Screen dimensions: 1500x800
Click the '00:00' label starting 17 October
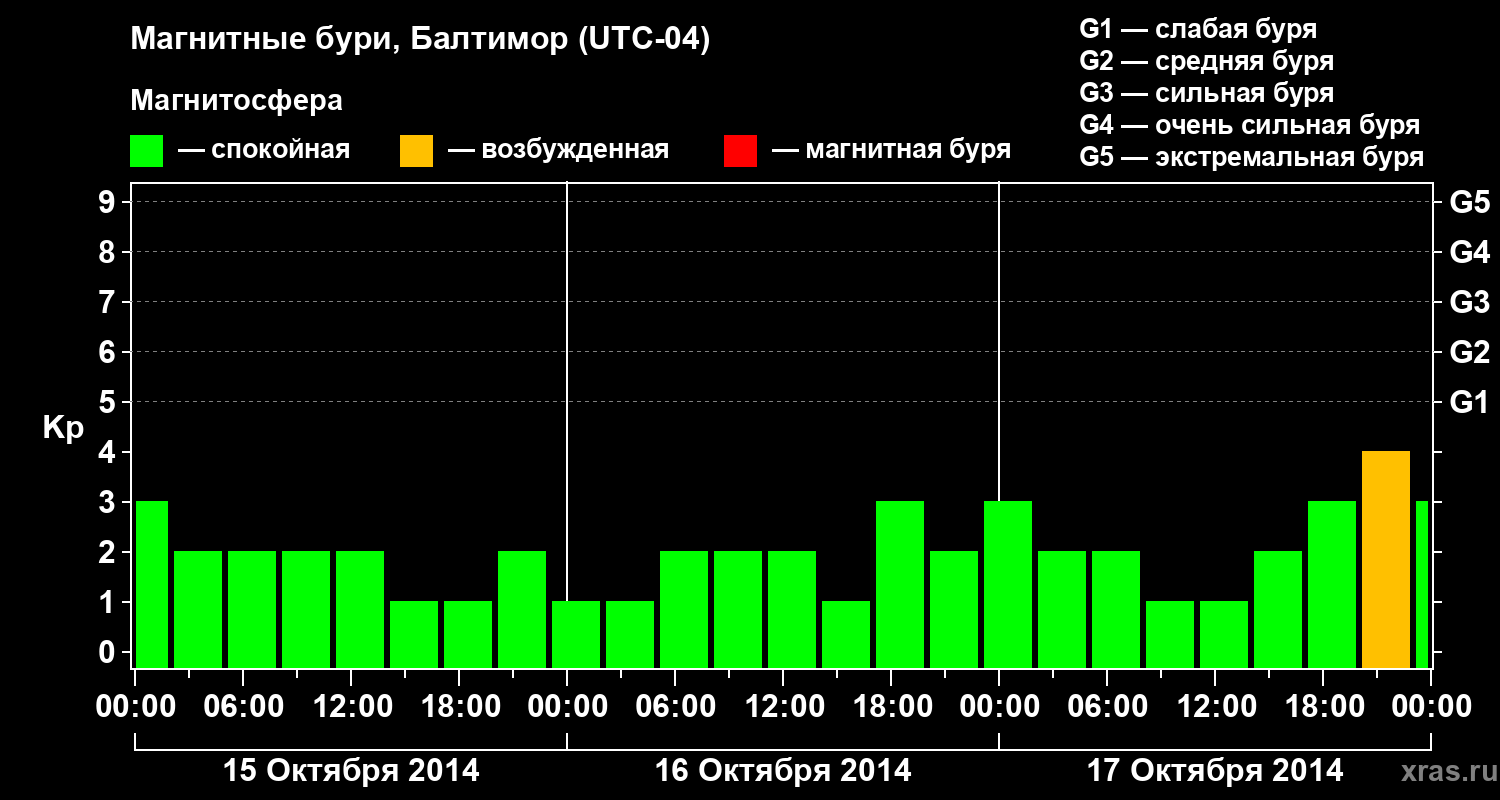(x=999, y=707)
